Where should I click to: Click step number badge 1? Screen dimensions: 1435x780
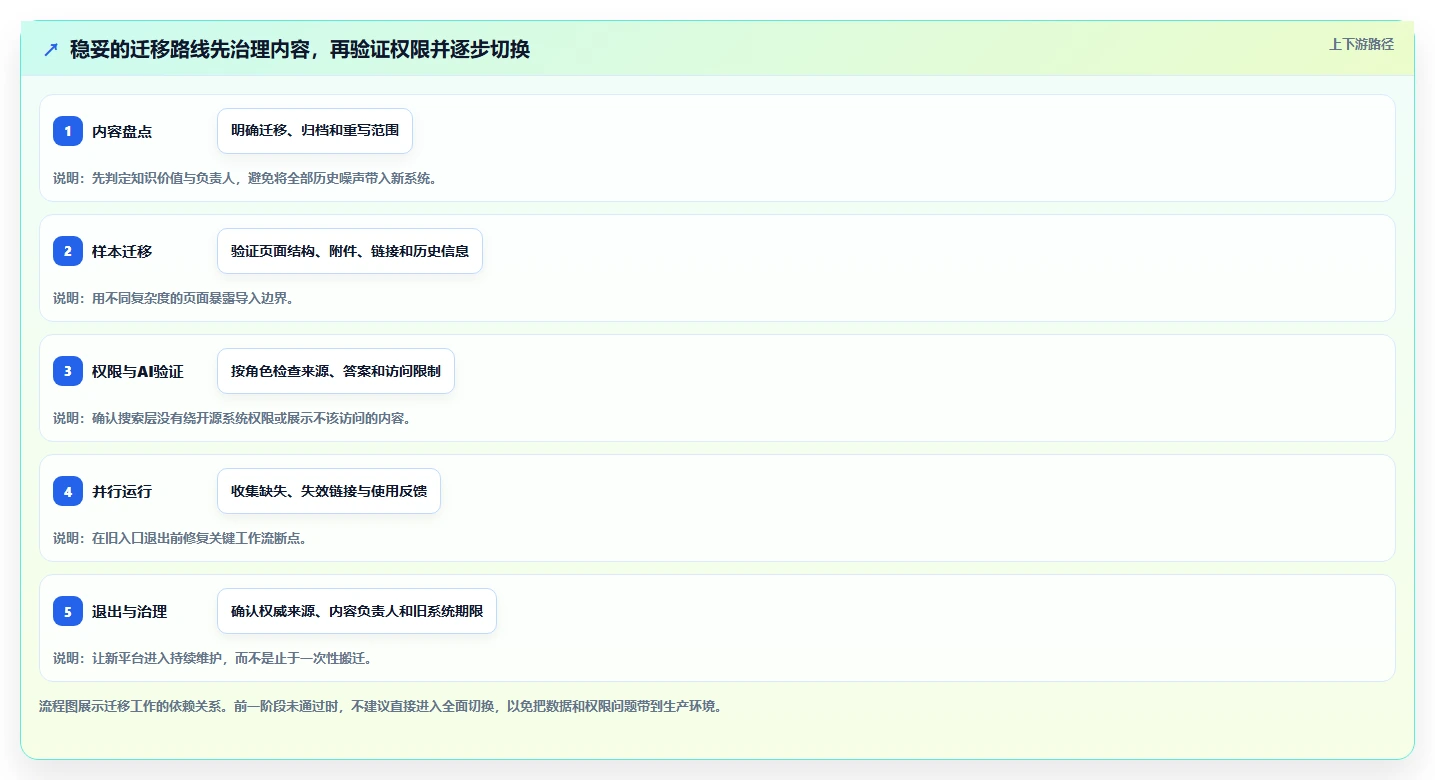coord(68,131)
